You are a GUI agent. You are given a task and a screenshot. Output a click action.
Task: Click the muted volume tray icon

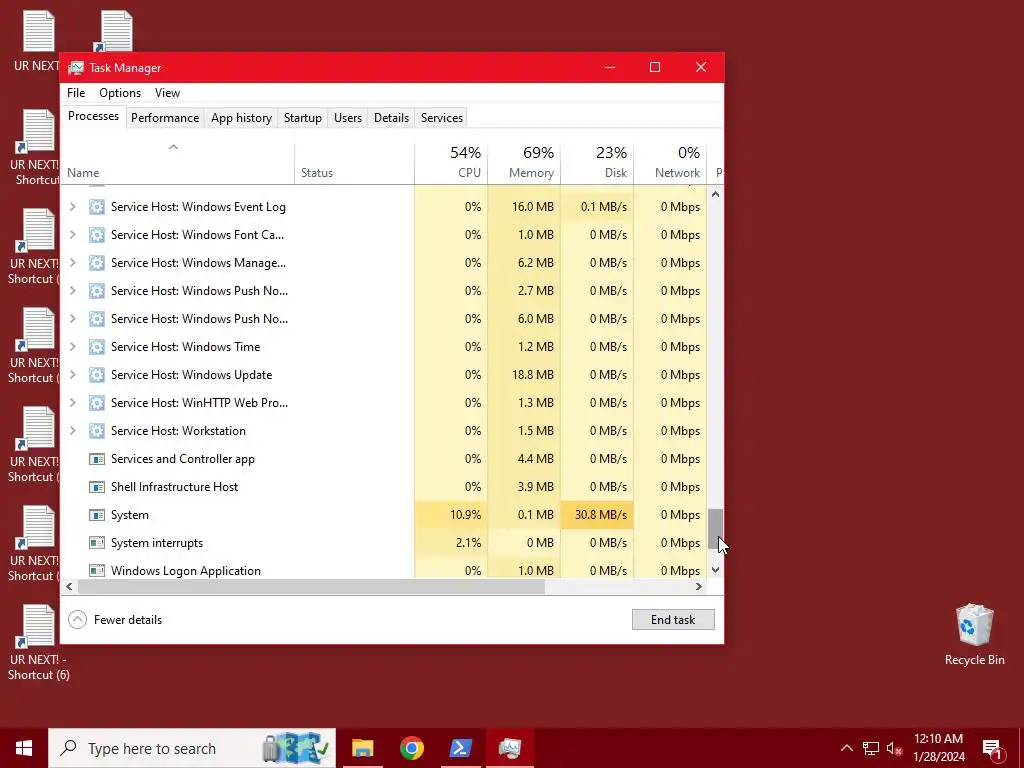[894, 748]
